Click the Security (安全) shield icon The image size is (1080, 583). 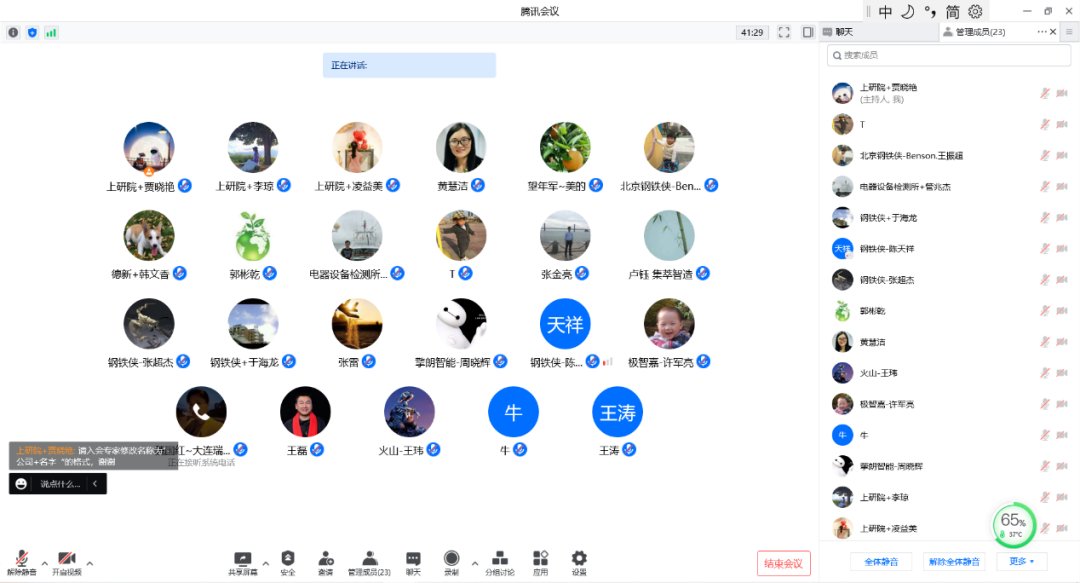pos(288,560)
